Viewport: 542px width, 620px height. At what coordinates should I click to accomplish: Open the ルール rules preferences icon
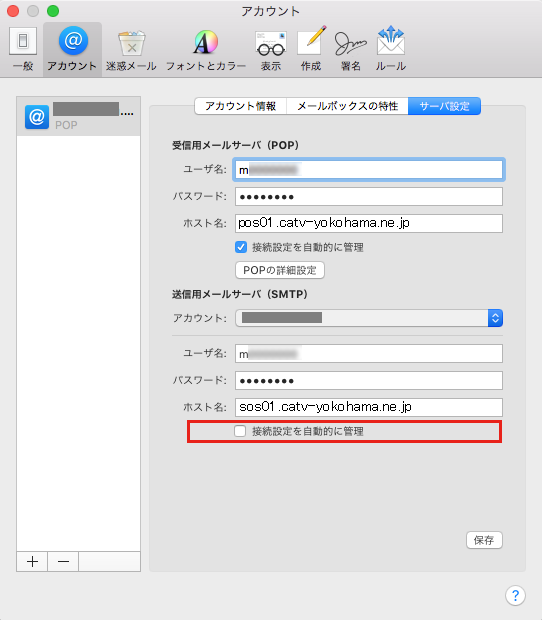coord(391,49)
